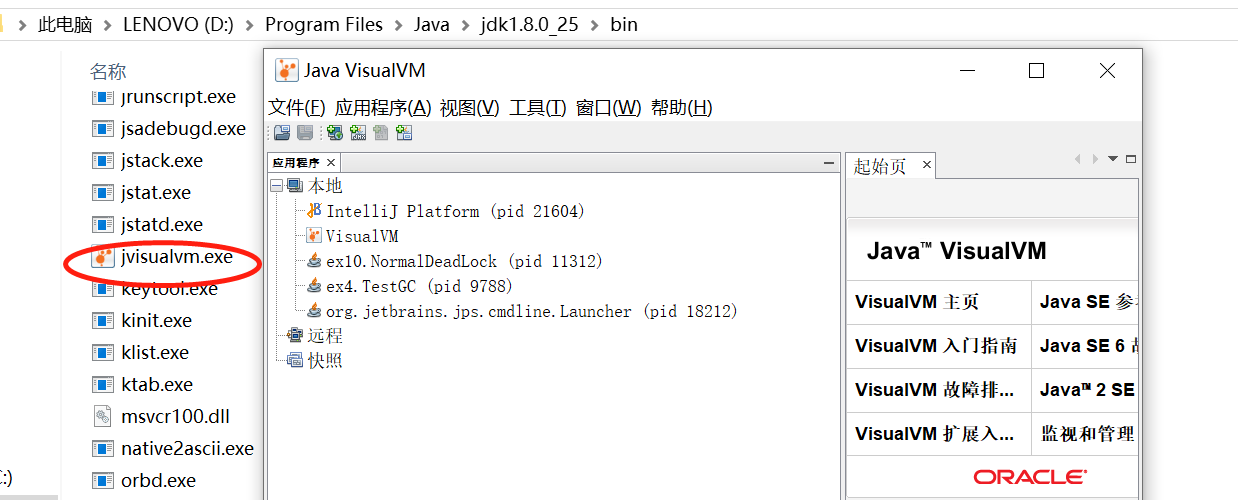Open the documents list dropdown arrow
The image size is (1238, 500).
tap(1113, 159)
